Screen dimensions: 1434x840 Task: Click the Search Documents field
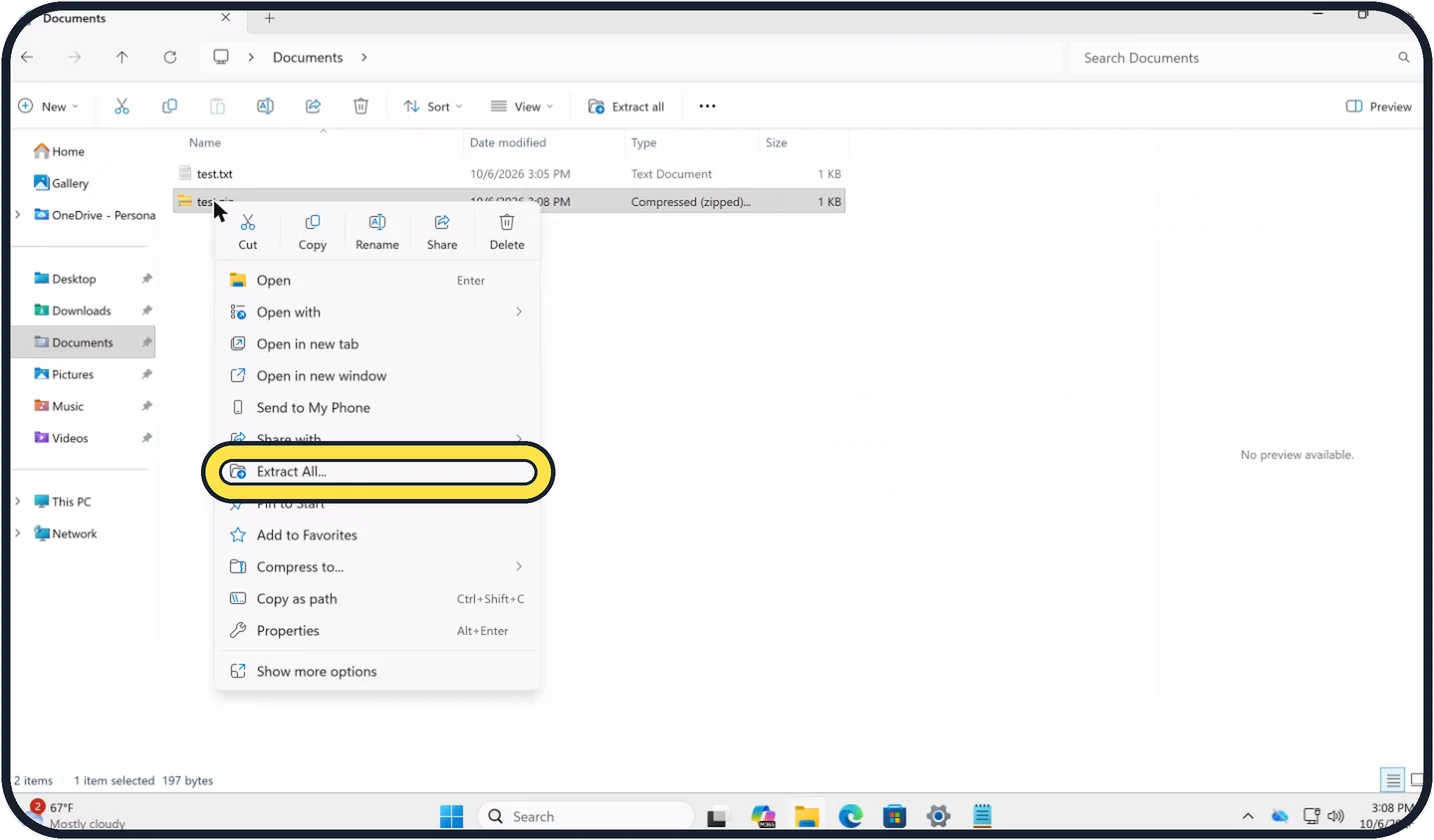(x=1244, y=58)
